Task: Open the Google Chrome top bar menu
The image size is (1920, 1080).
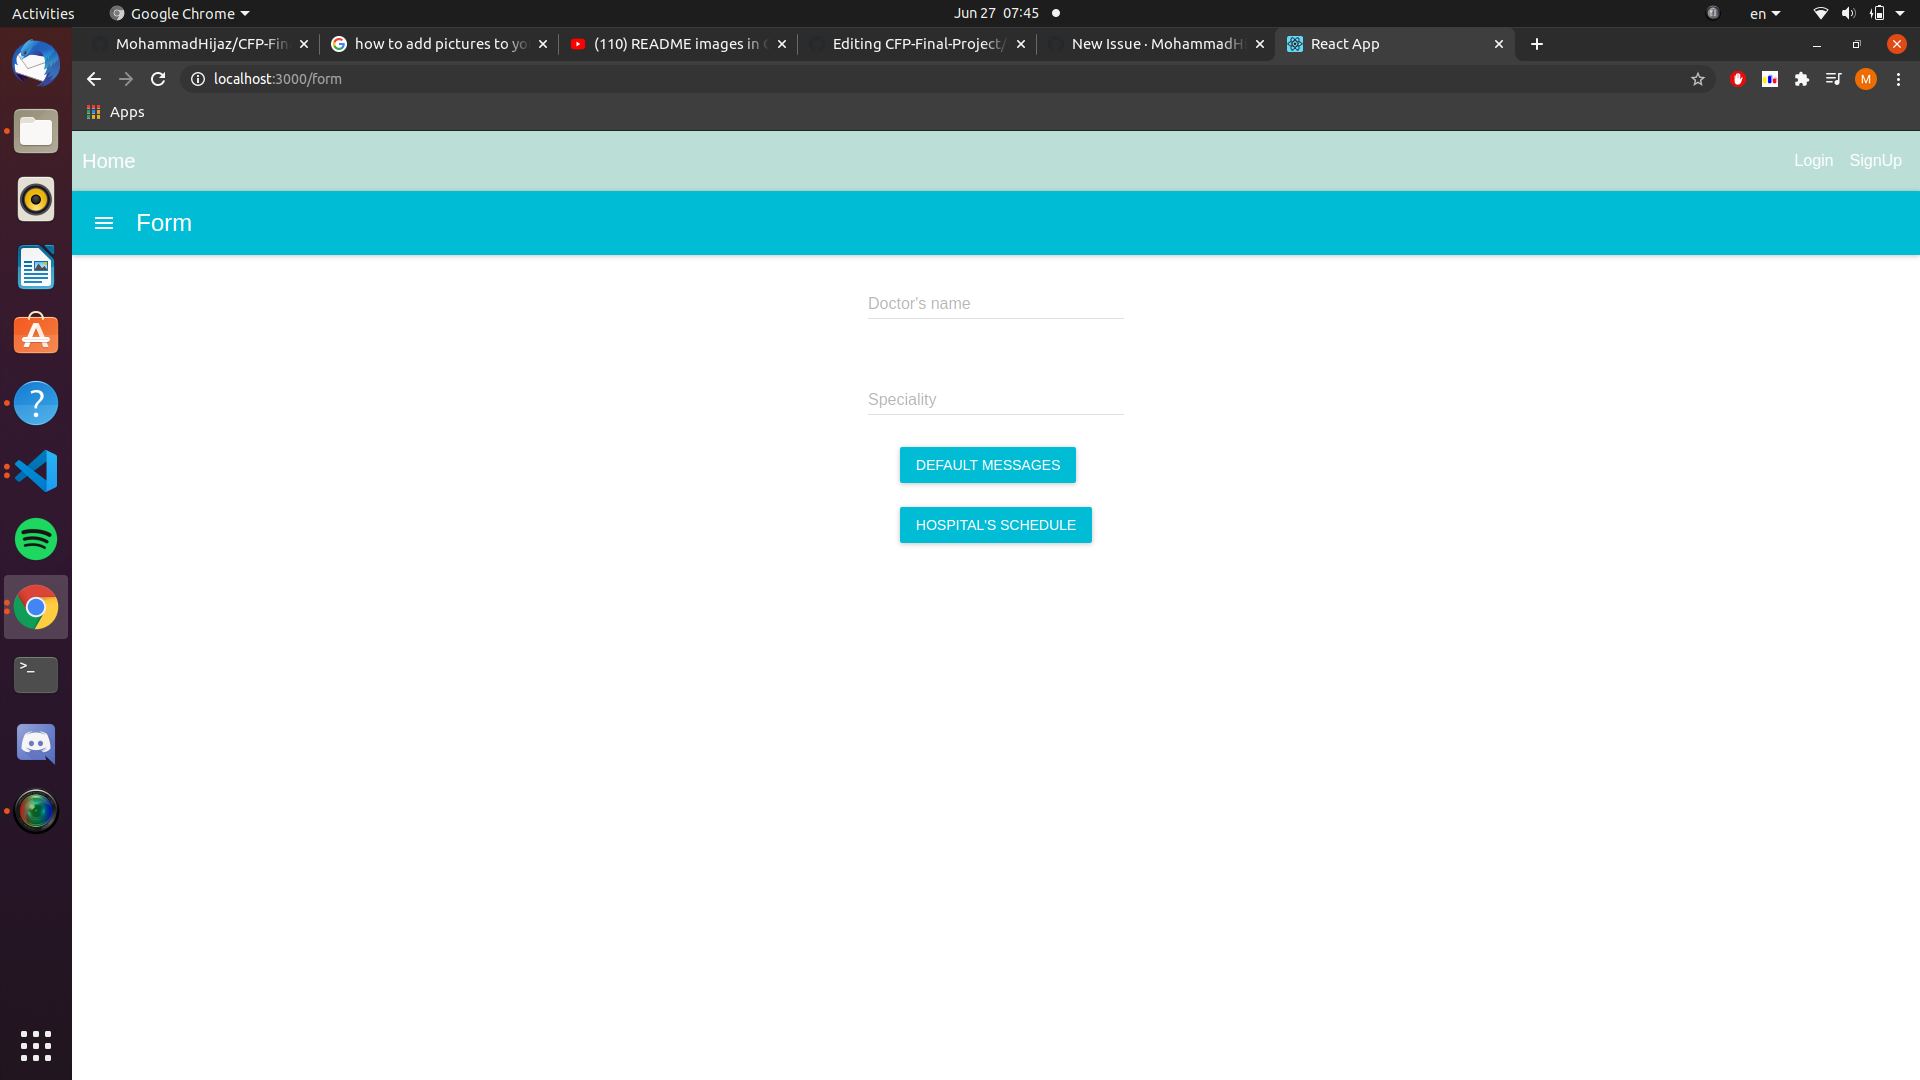Action: [178, 13]
